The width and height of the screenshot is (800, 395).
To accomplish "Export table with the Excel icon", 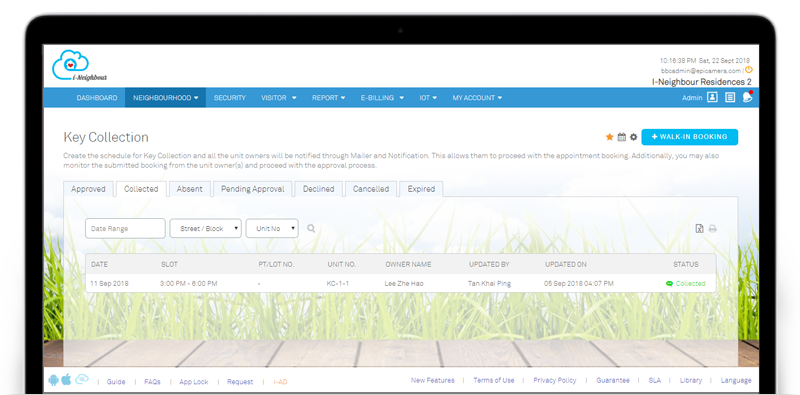I will pyautogui.click(x=699, y=229).
